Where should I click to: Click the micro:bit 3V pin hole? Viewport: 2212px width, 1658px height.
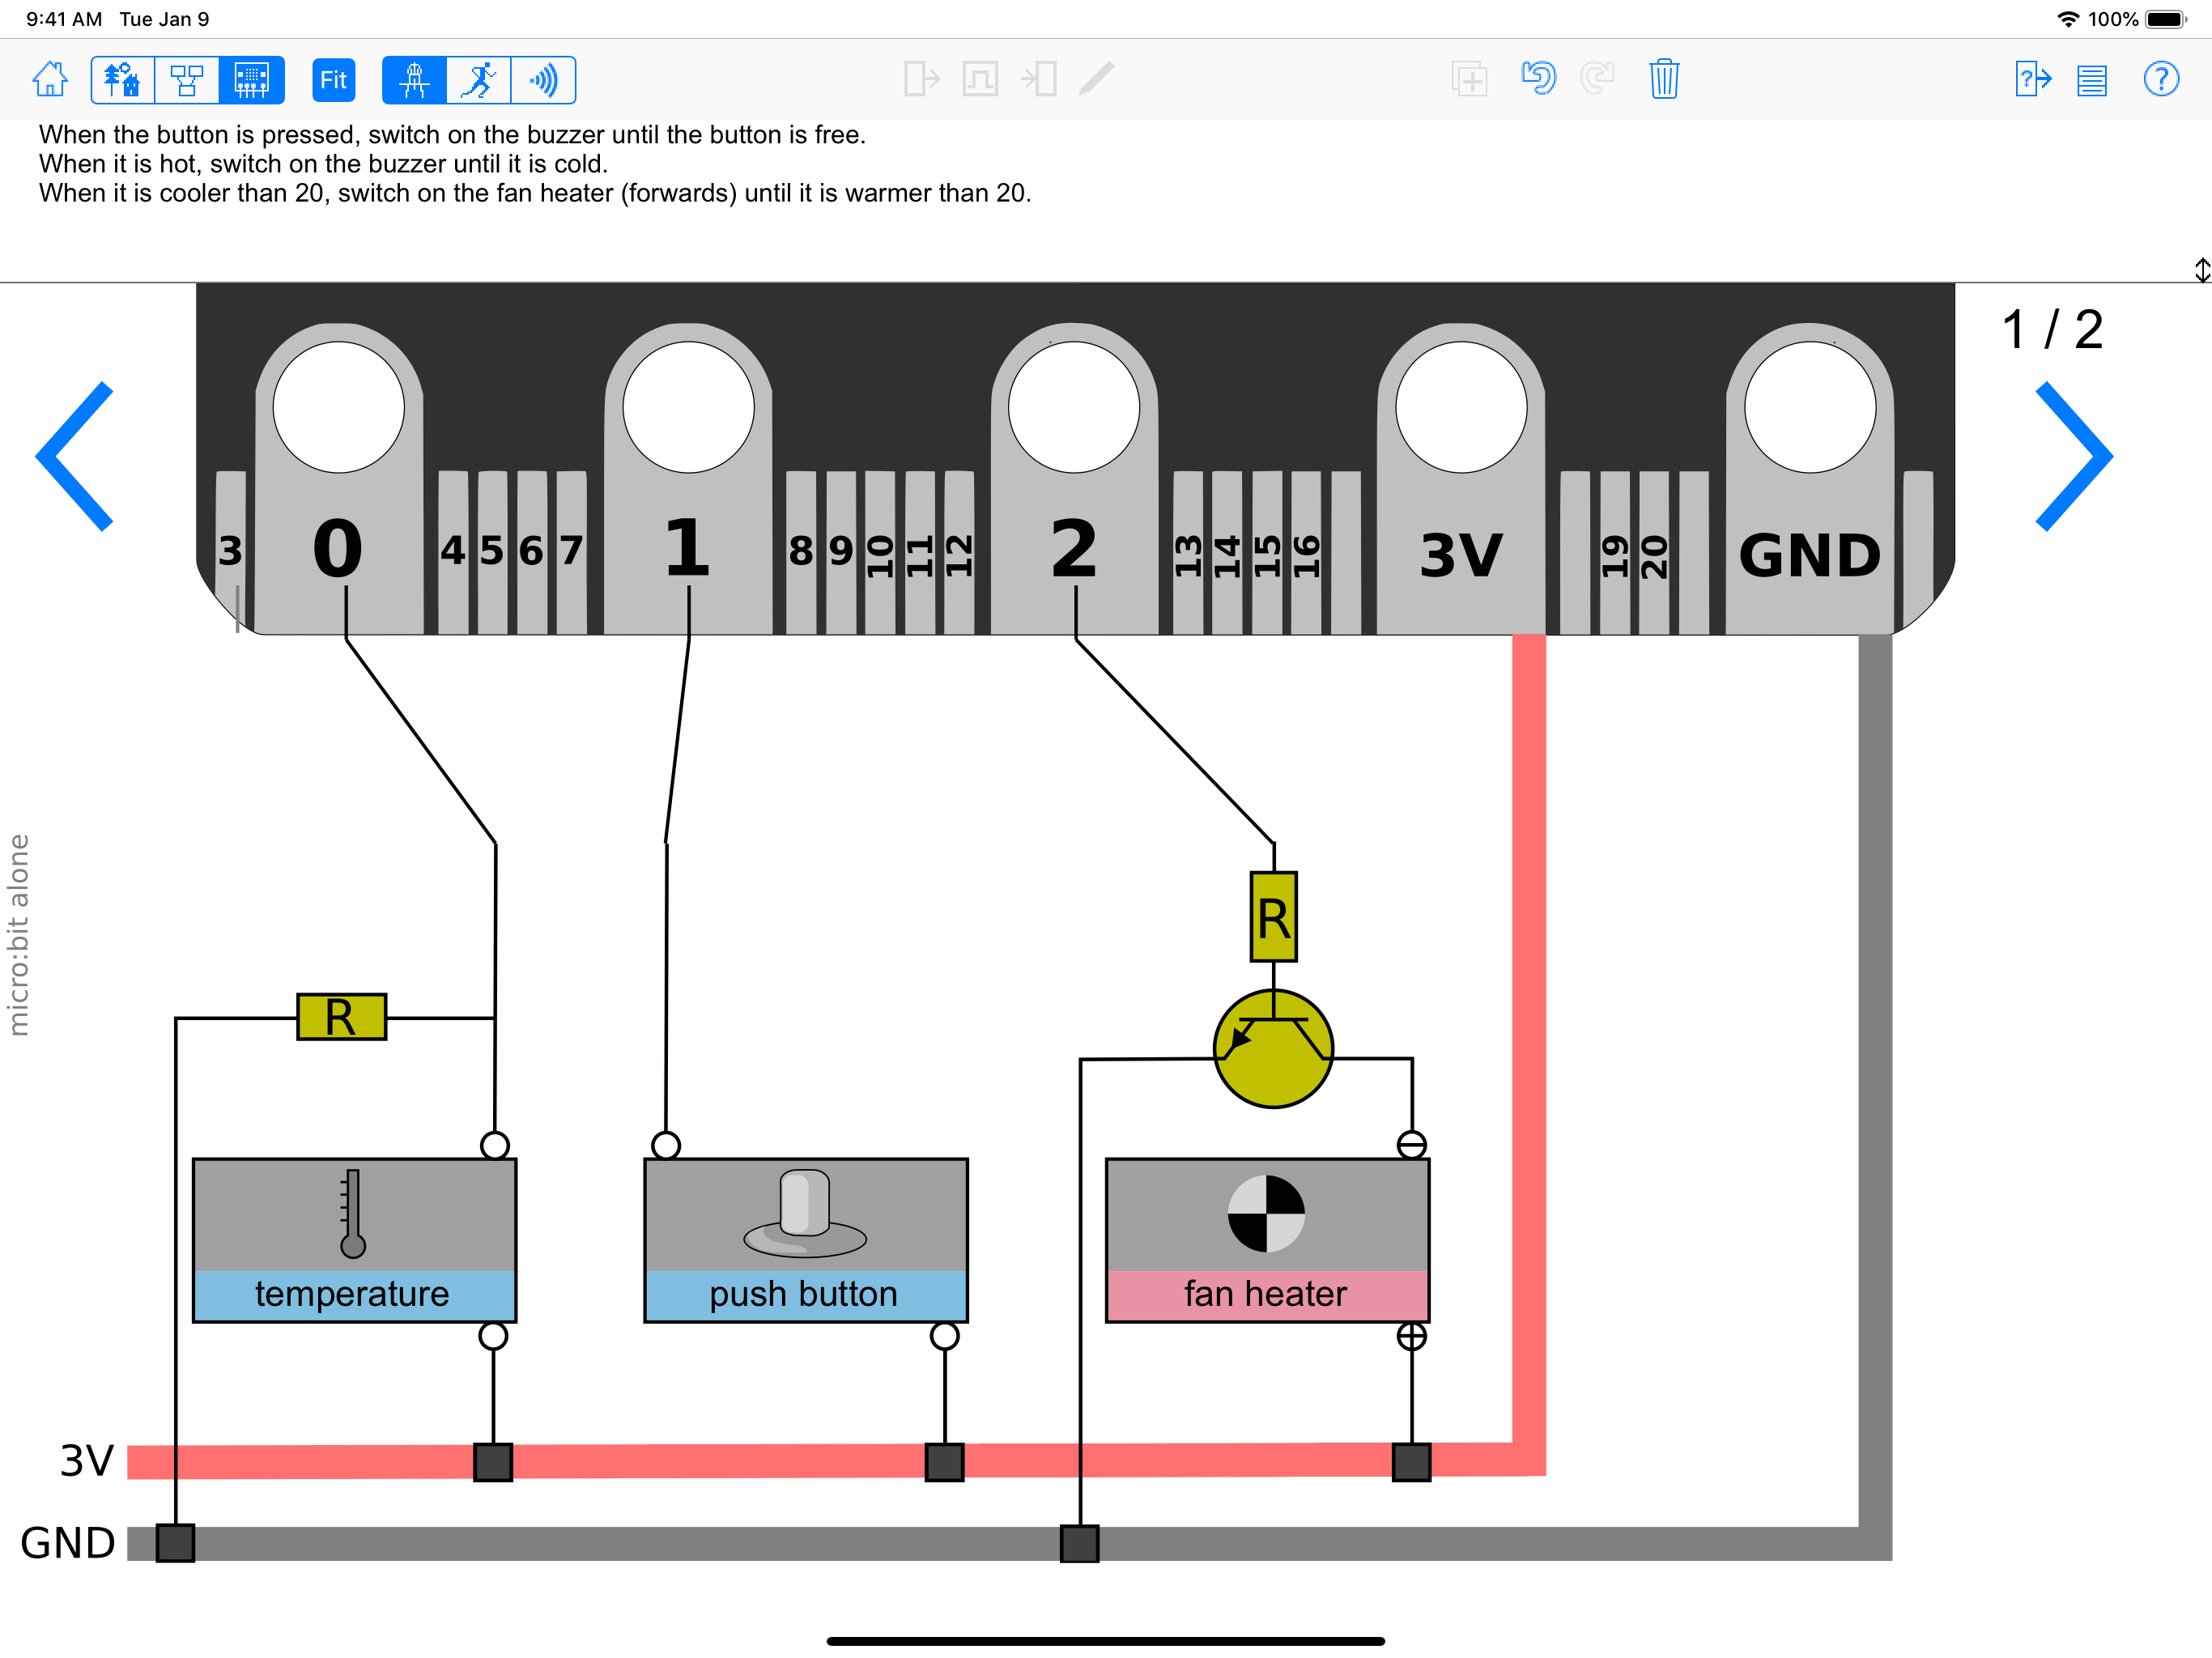[1461, 407]
